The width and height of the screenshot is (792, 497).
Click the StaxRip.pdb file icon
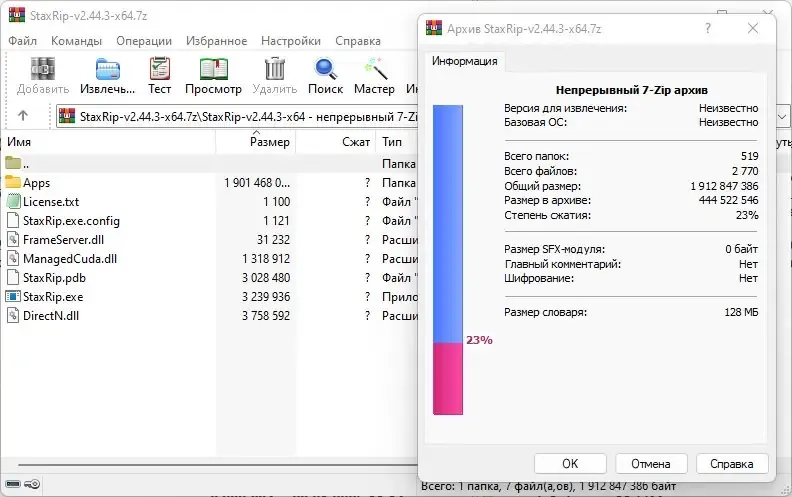point(13,277)
